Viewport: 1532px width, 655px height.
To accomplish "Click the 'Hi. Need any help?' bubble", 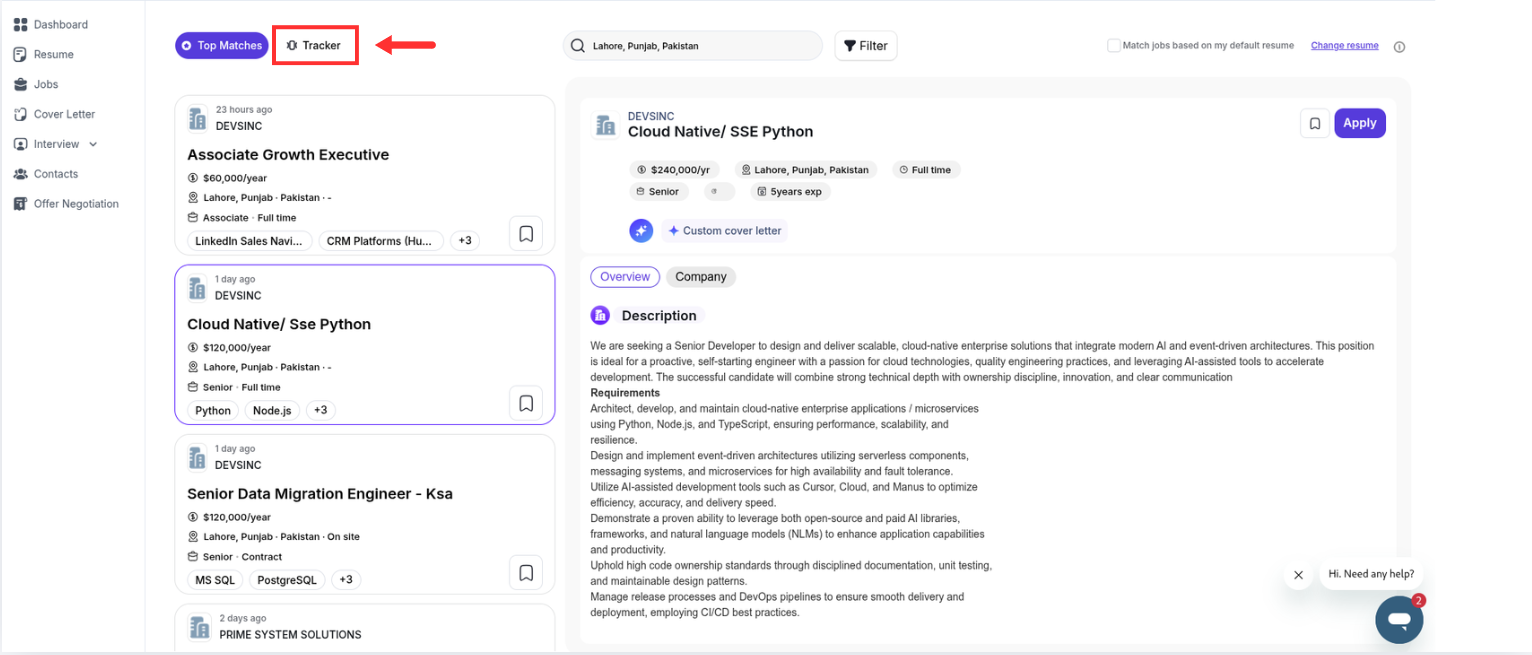I will (1371, 574).
